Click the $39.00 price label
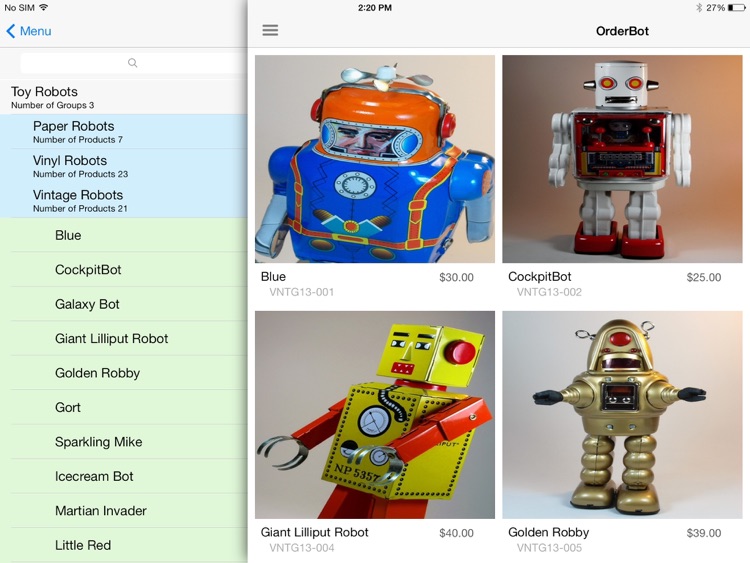The width and height of the screenshot is (750, 563). pos(704,533)
